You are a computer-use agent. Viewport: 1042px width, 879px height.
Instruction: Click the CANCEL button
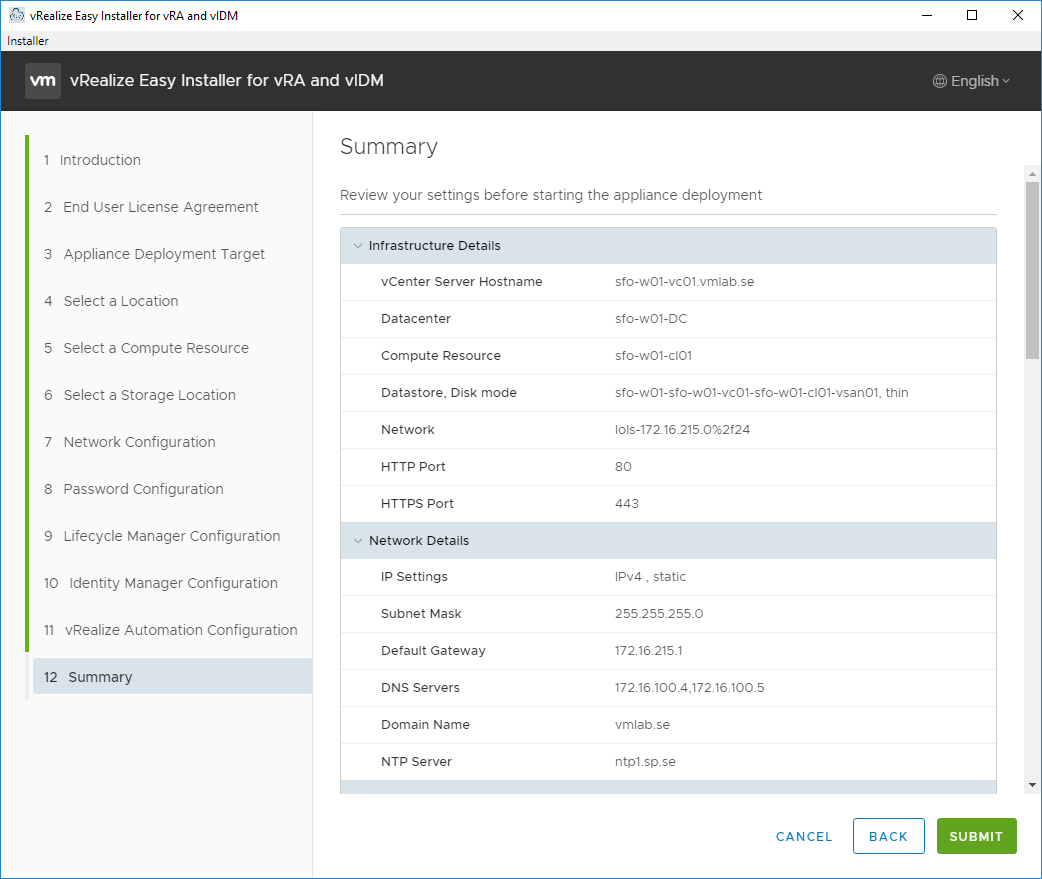pos(804,836)
